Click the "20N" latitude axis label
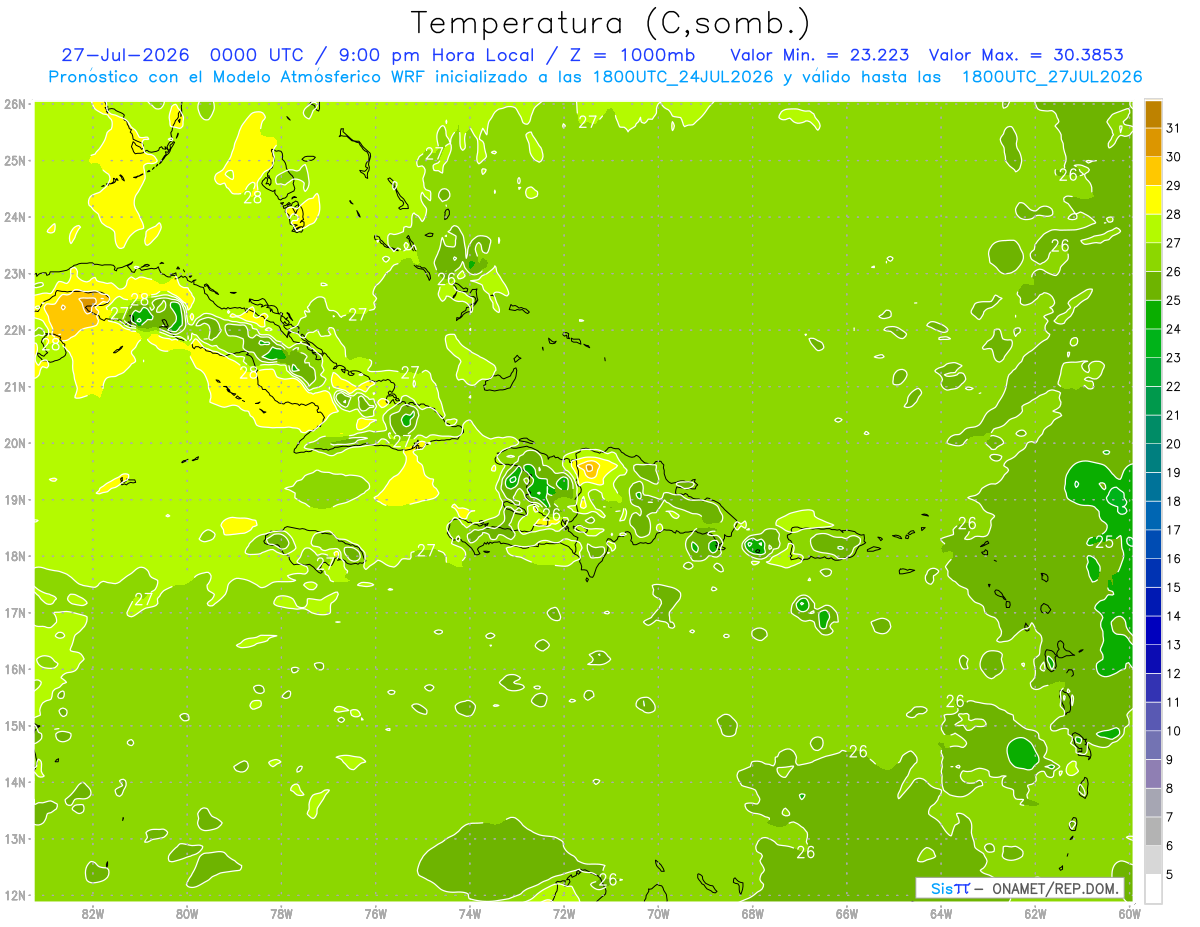 [x=15, y=443]
